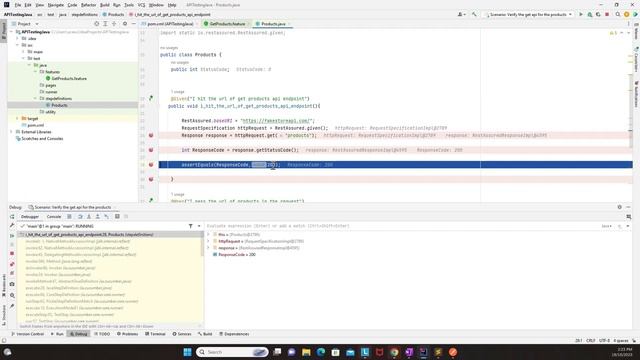Stop the process with the red square icon
This screenshot has height=360, width=640.
pos(607,14)
